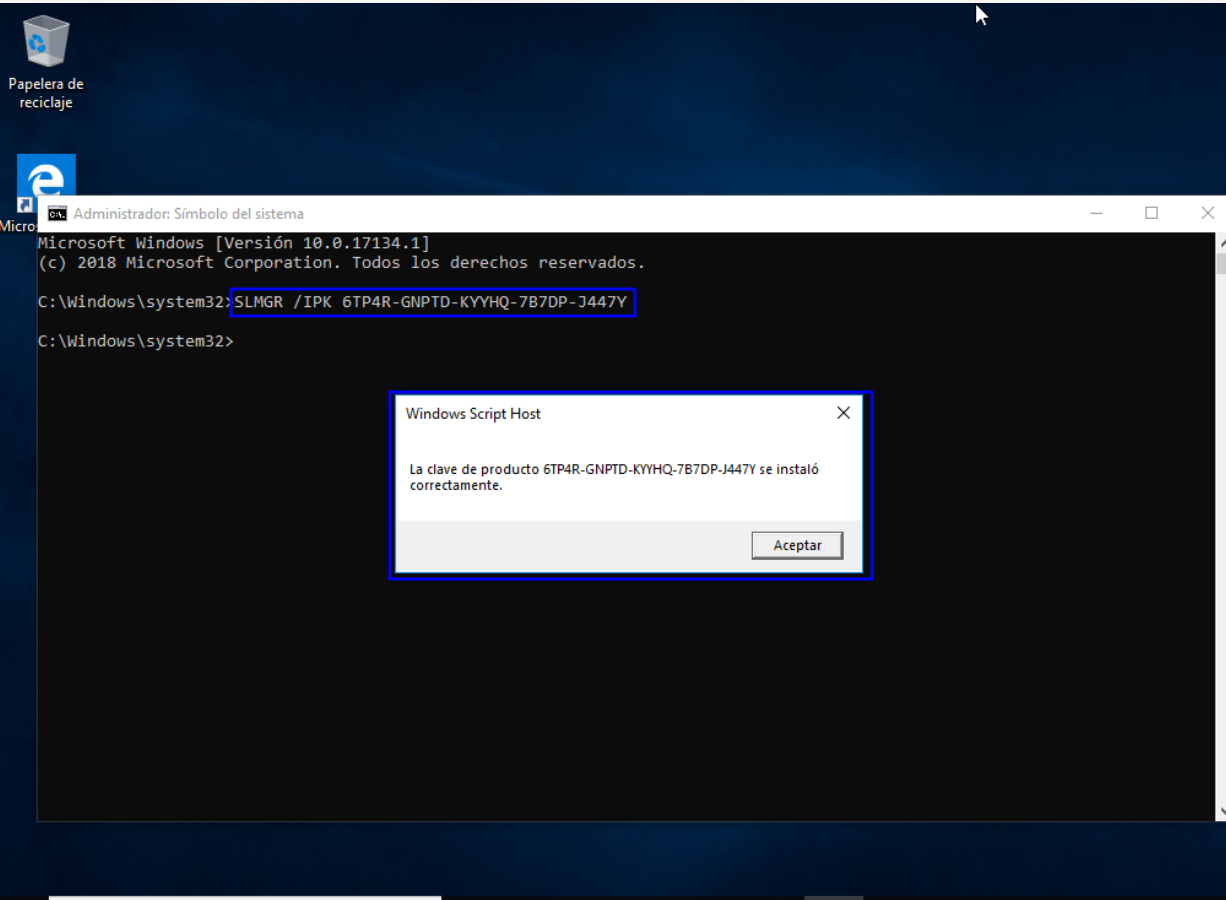1226x900 pixels.
Task: Close the Símbolo del sistema window
Action: (x=1206, y=213)
